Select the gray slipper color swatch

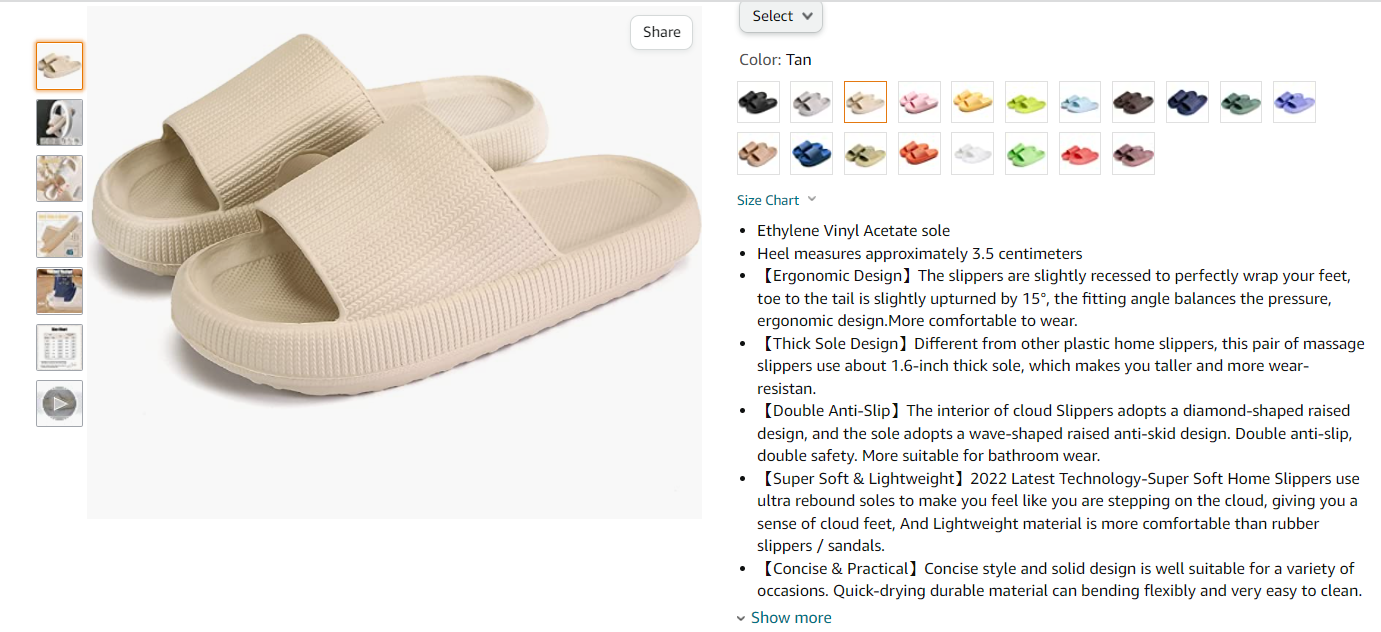pos(811,102)
